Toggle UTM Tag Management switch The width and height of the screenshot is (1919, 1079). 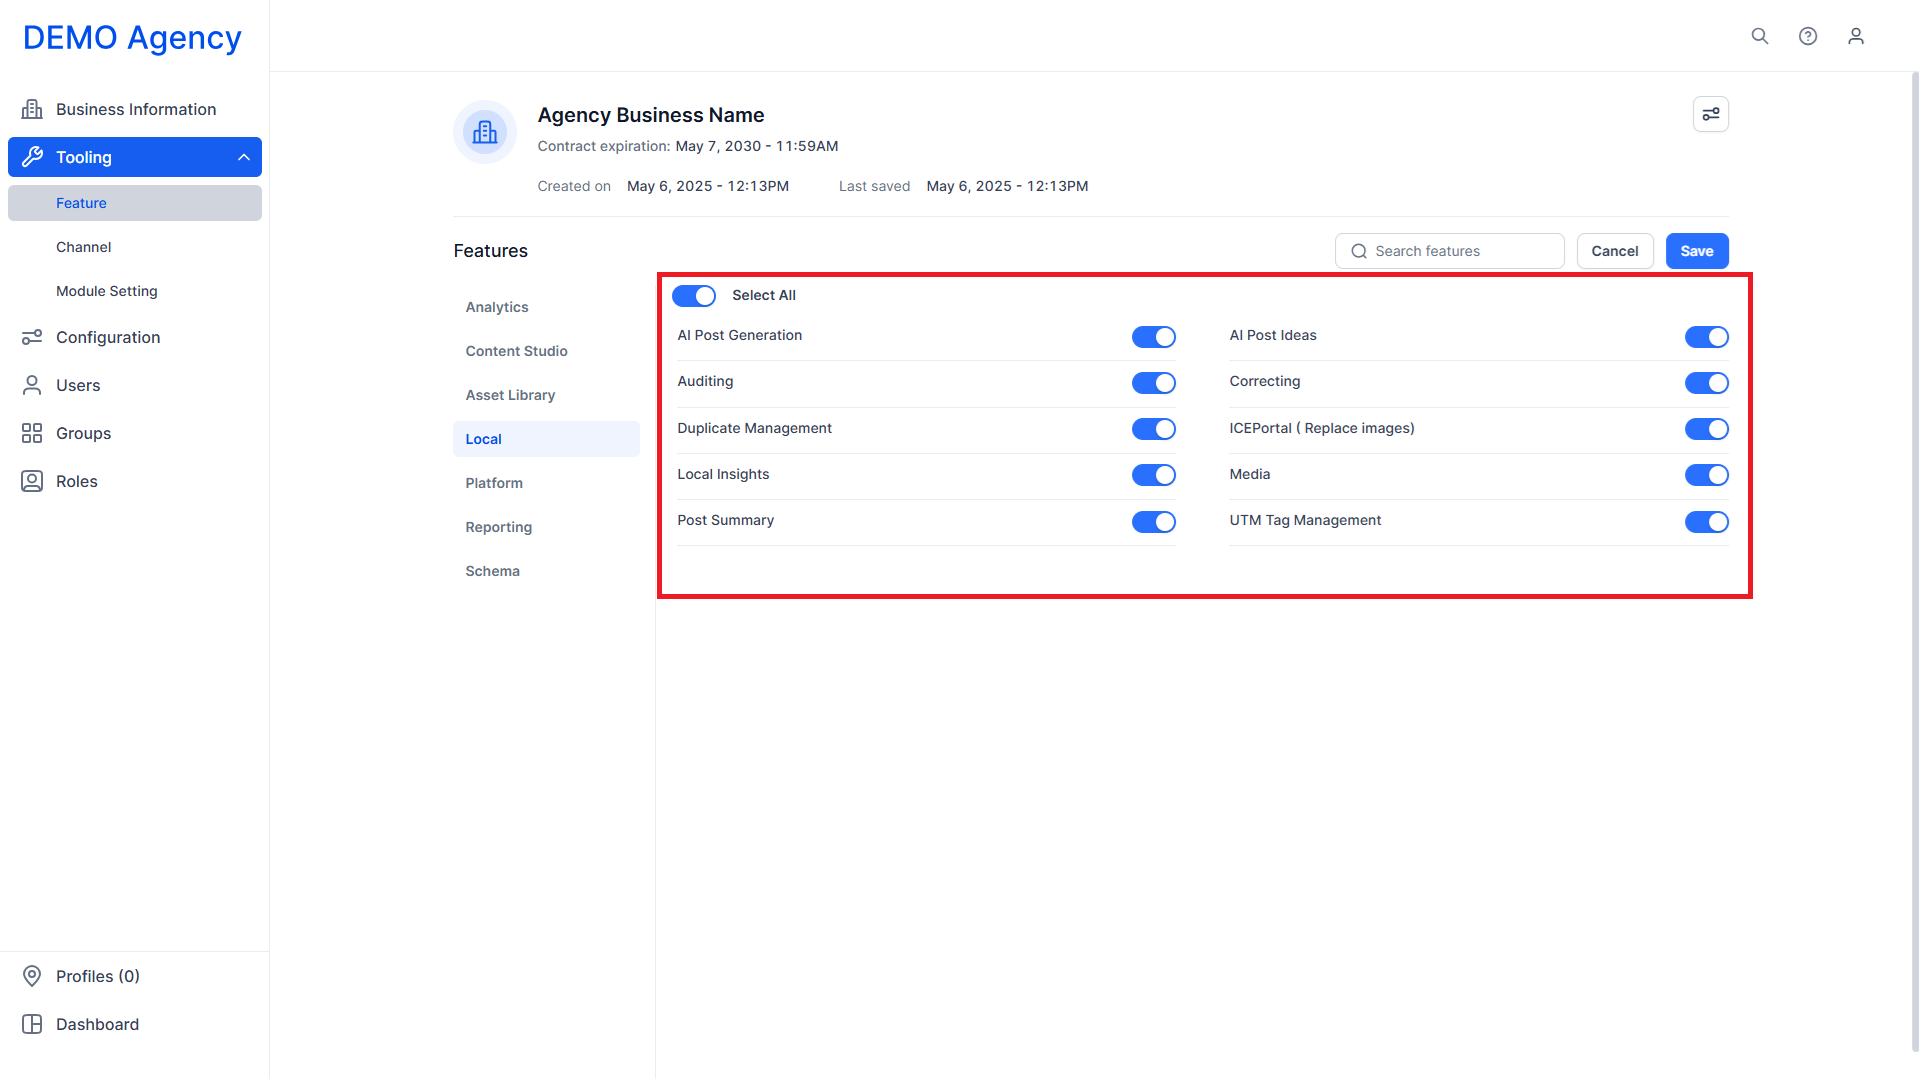pos(1707,522)
